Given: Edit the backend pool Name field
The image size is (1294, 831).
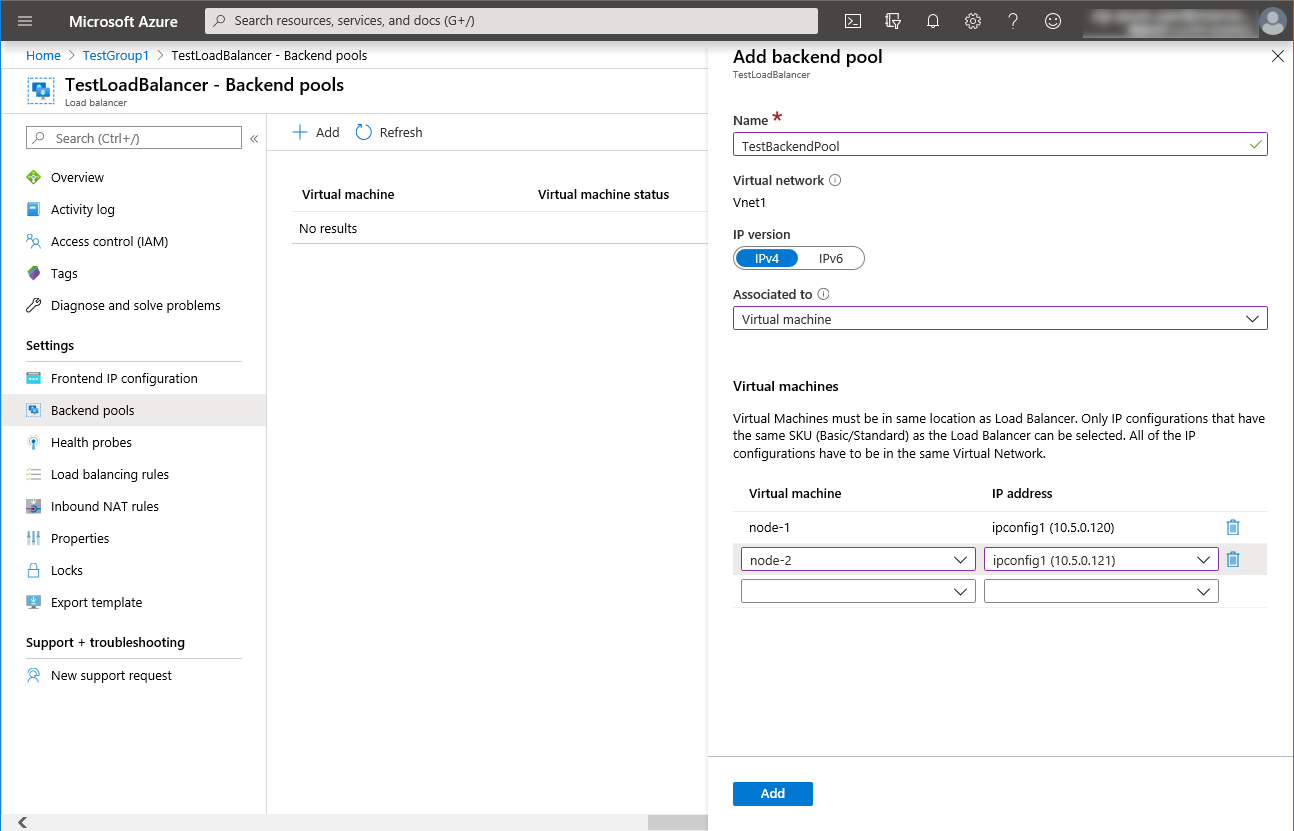Looking at the screenshot, I should pos(1000,144).
